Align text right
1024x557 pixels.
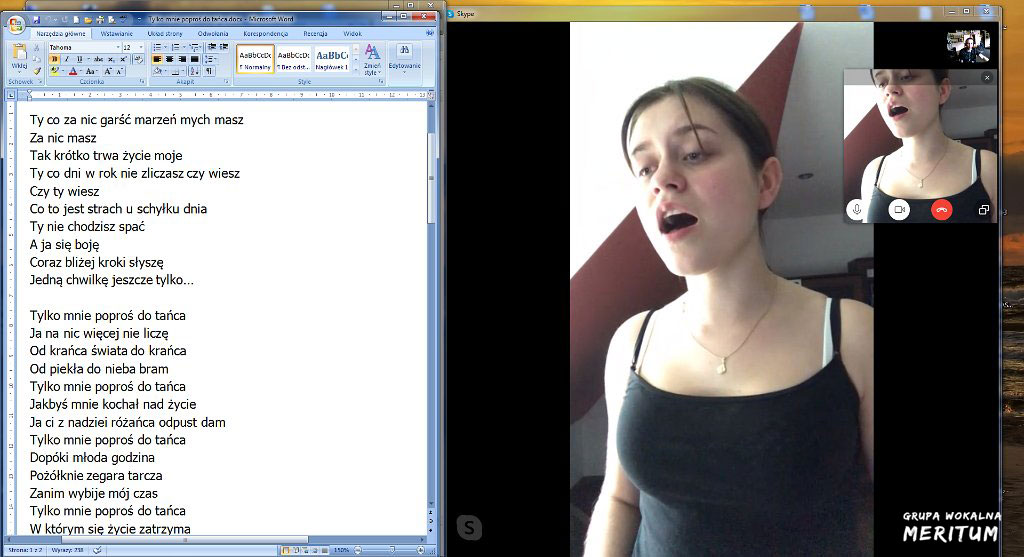point(182,59)
